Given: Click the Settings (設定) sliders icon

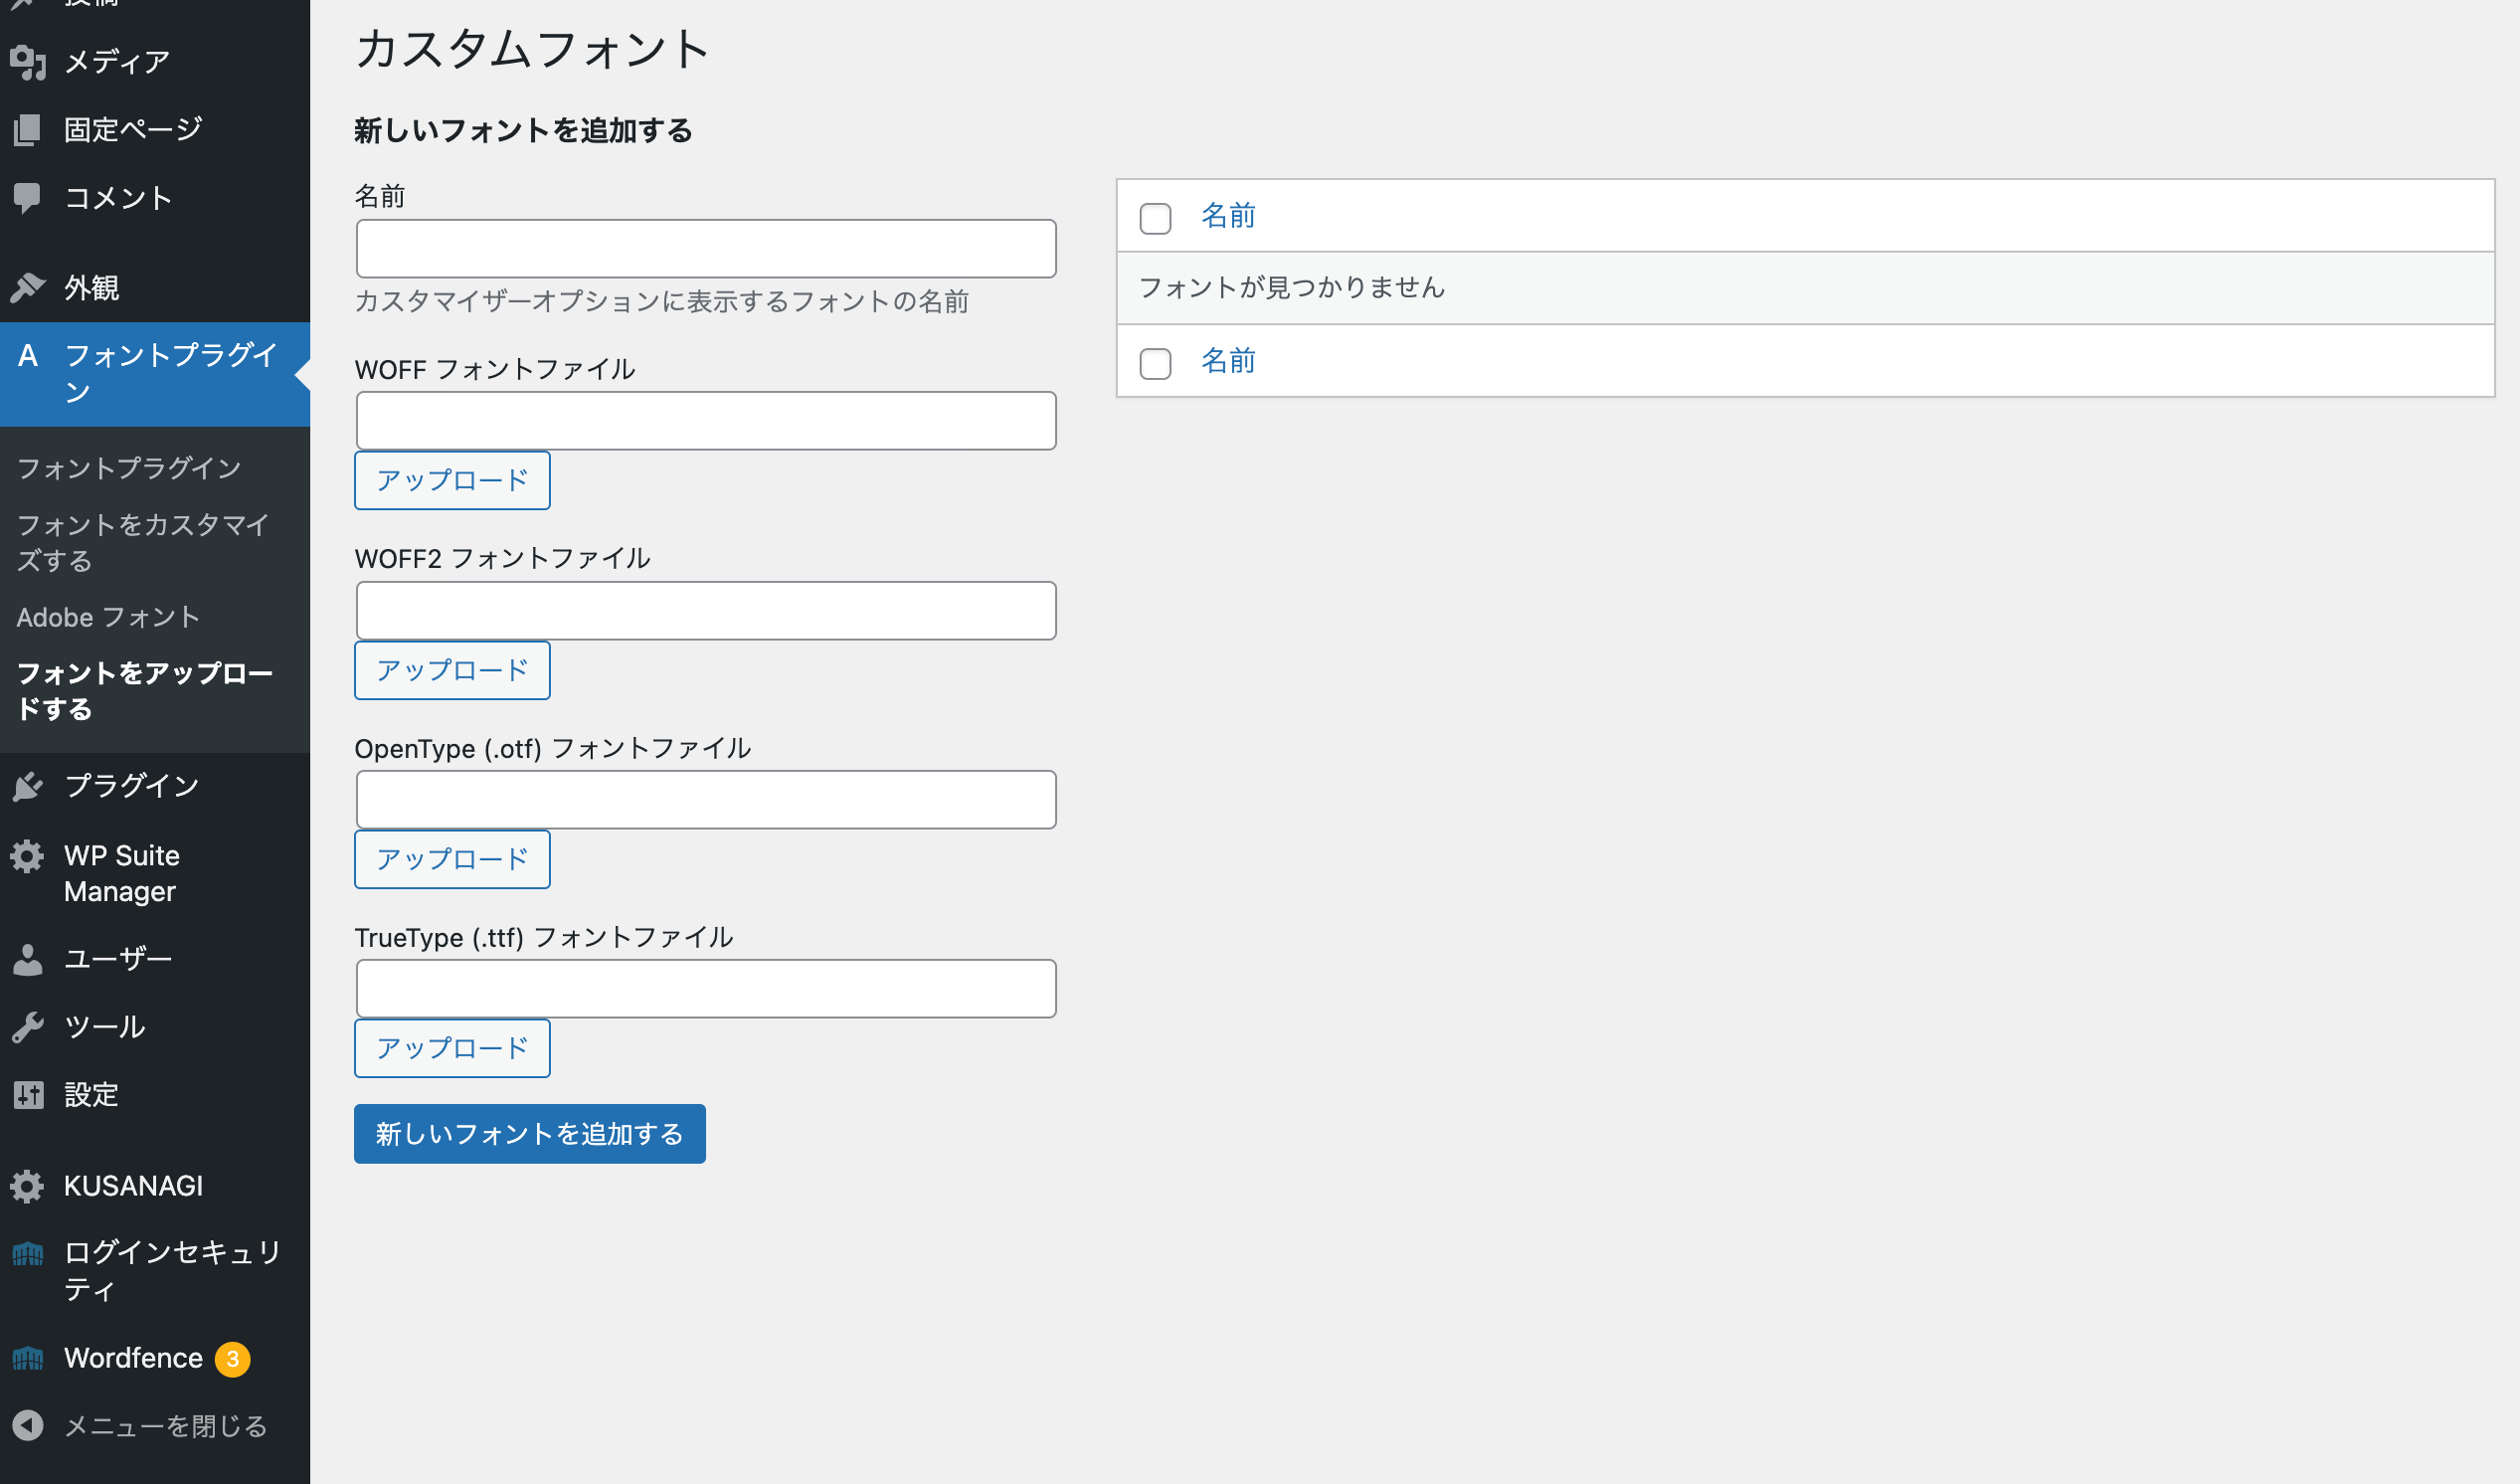Looking at the screenshot, I should point(28,1095).
